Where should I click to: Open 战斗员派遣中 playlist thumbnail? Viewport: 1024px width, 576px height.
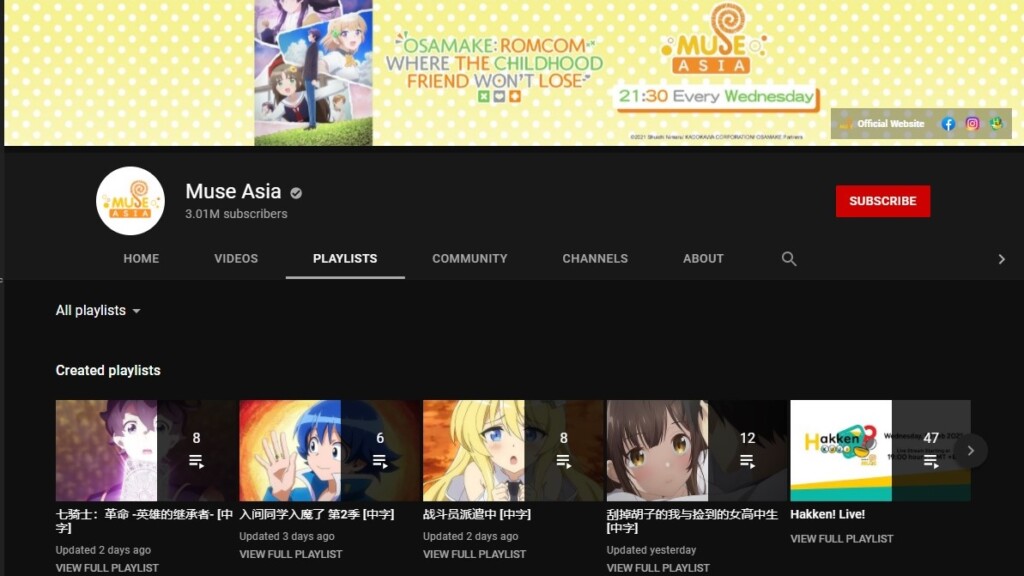pyautogui.click(x=513, y=451)
